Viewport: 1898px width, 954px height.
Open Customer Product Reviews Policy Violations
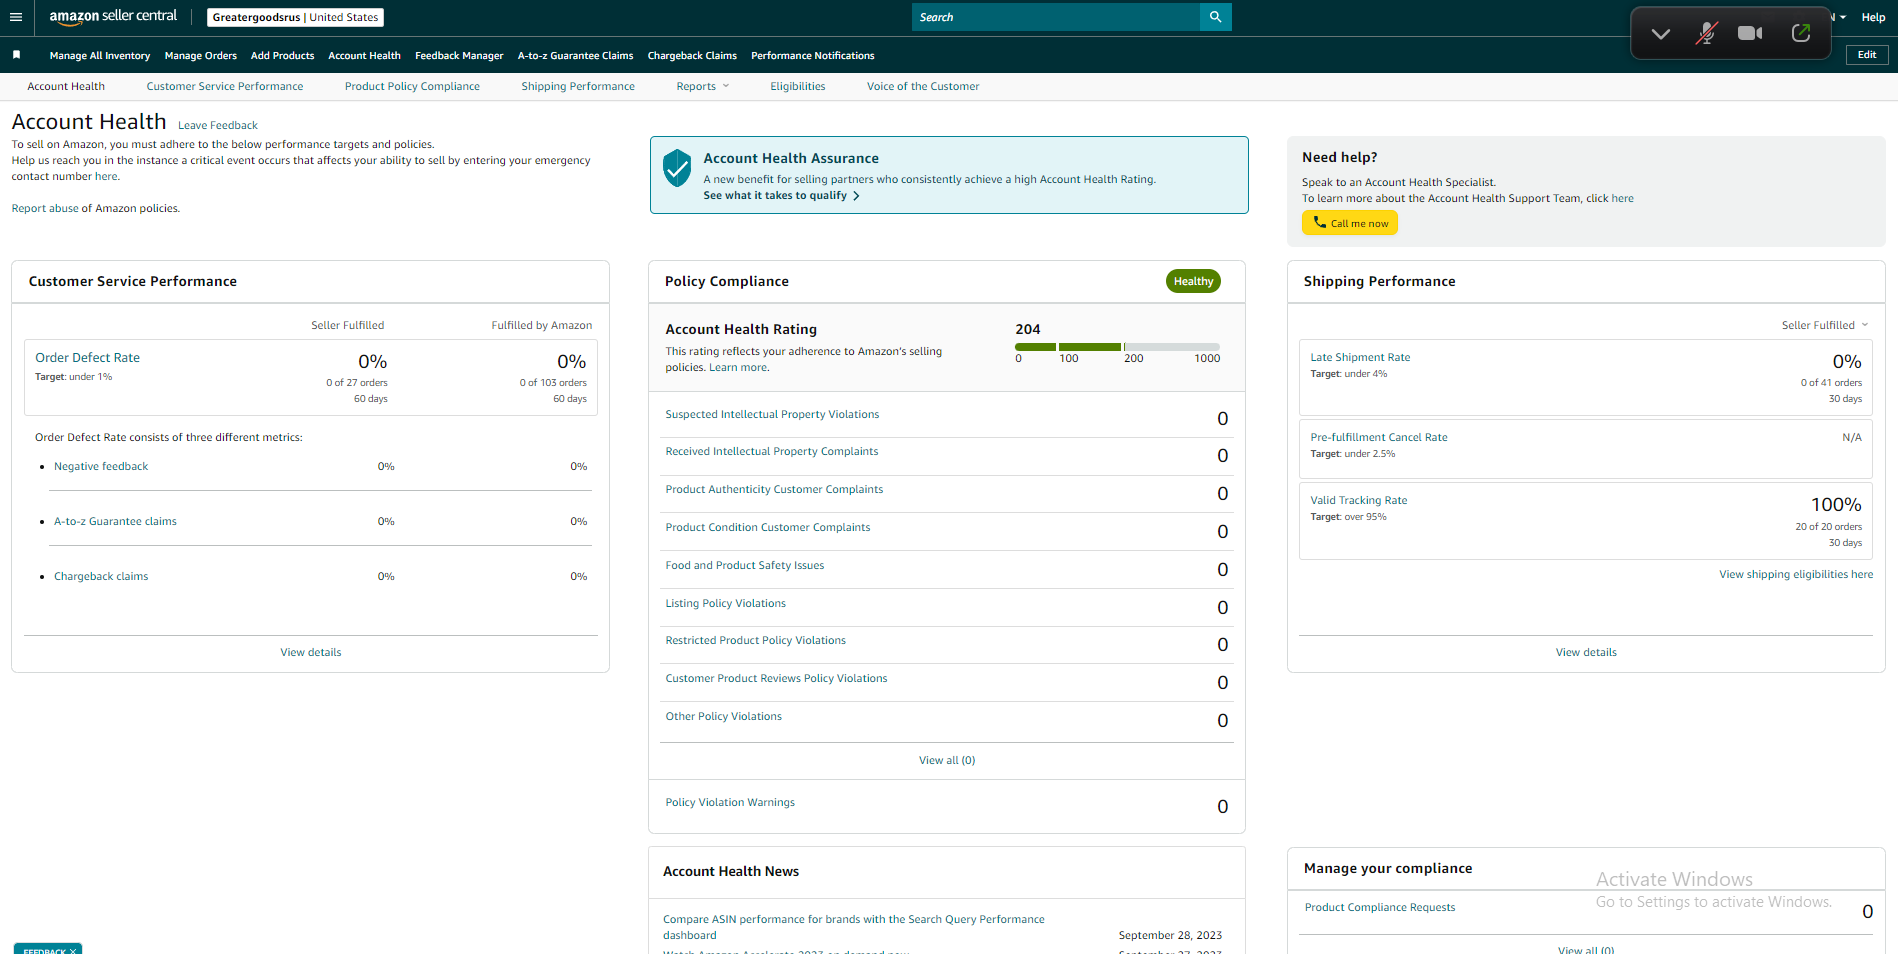[x=777, y=679]
